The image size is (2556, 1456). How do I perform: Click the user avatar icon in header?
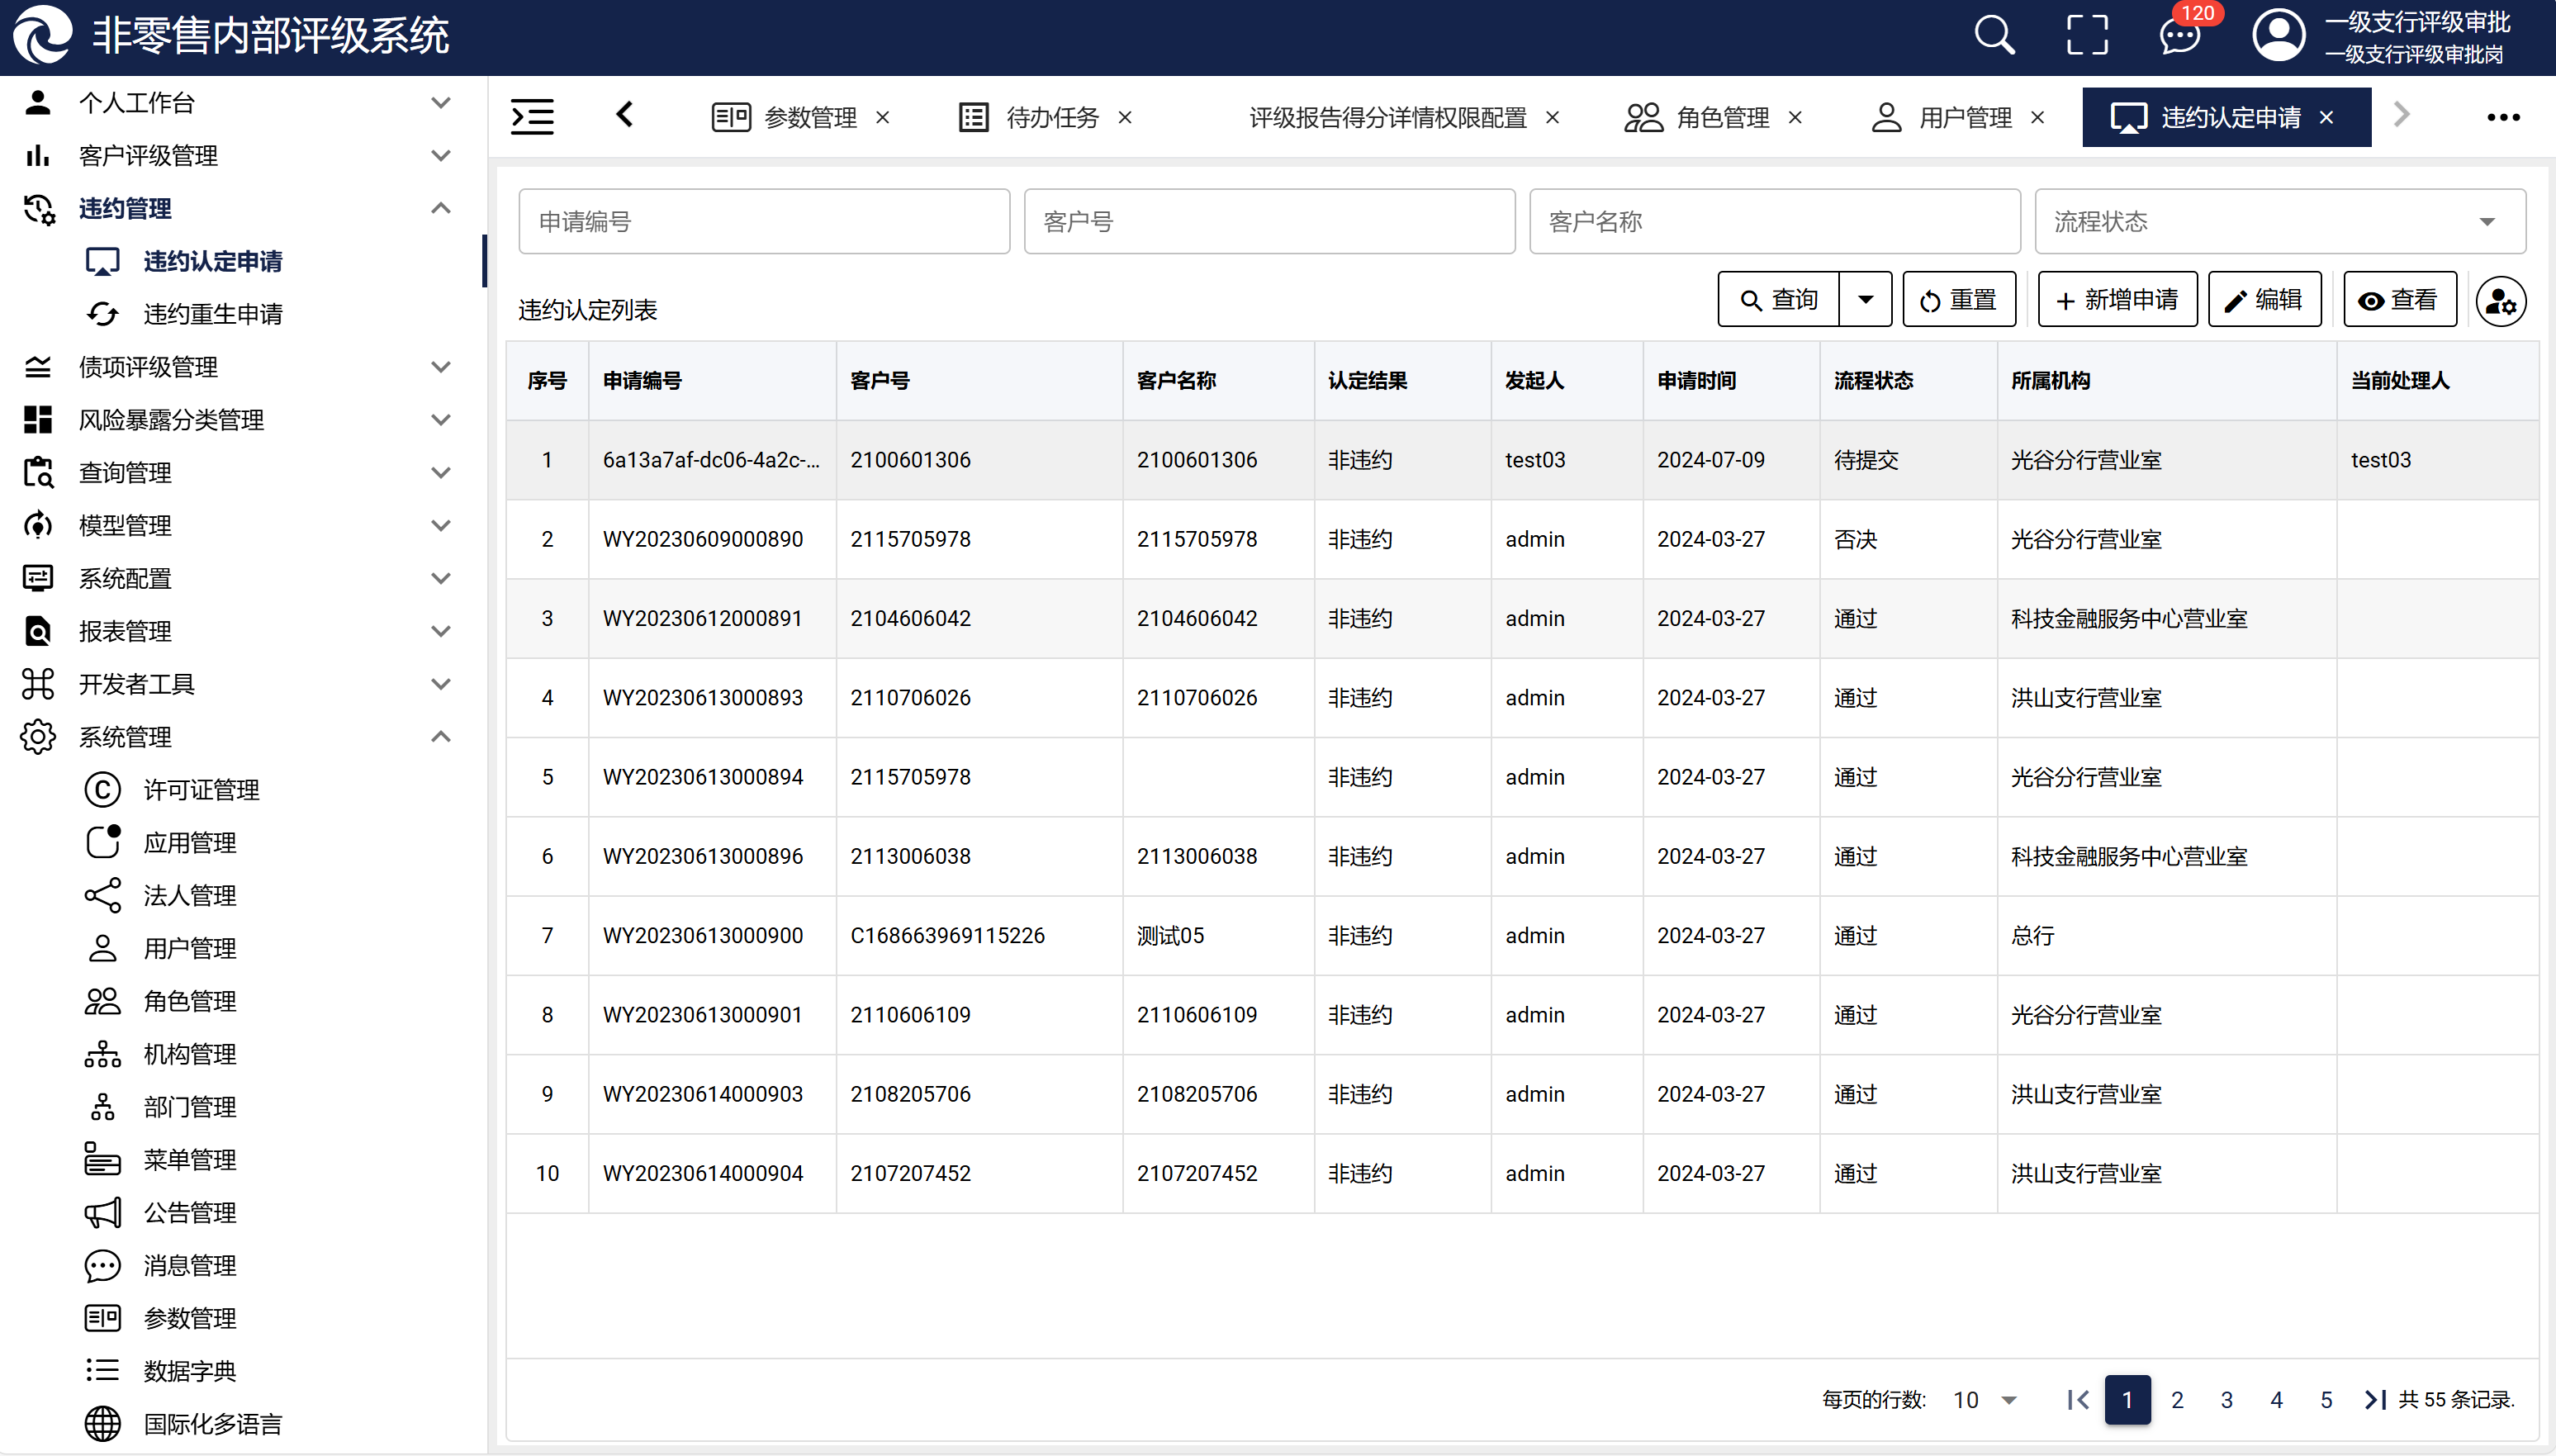pyautogui.click(x=2278, y=36)
